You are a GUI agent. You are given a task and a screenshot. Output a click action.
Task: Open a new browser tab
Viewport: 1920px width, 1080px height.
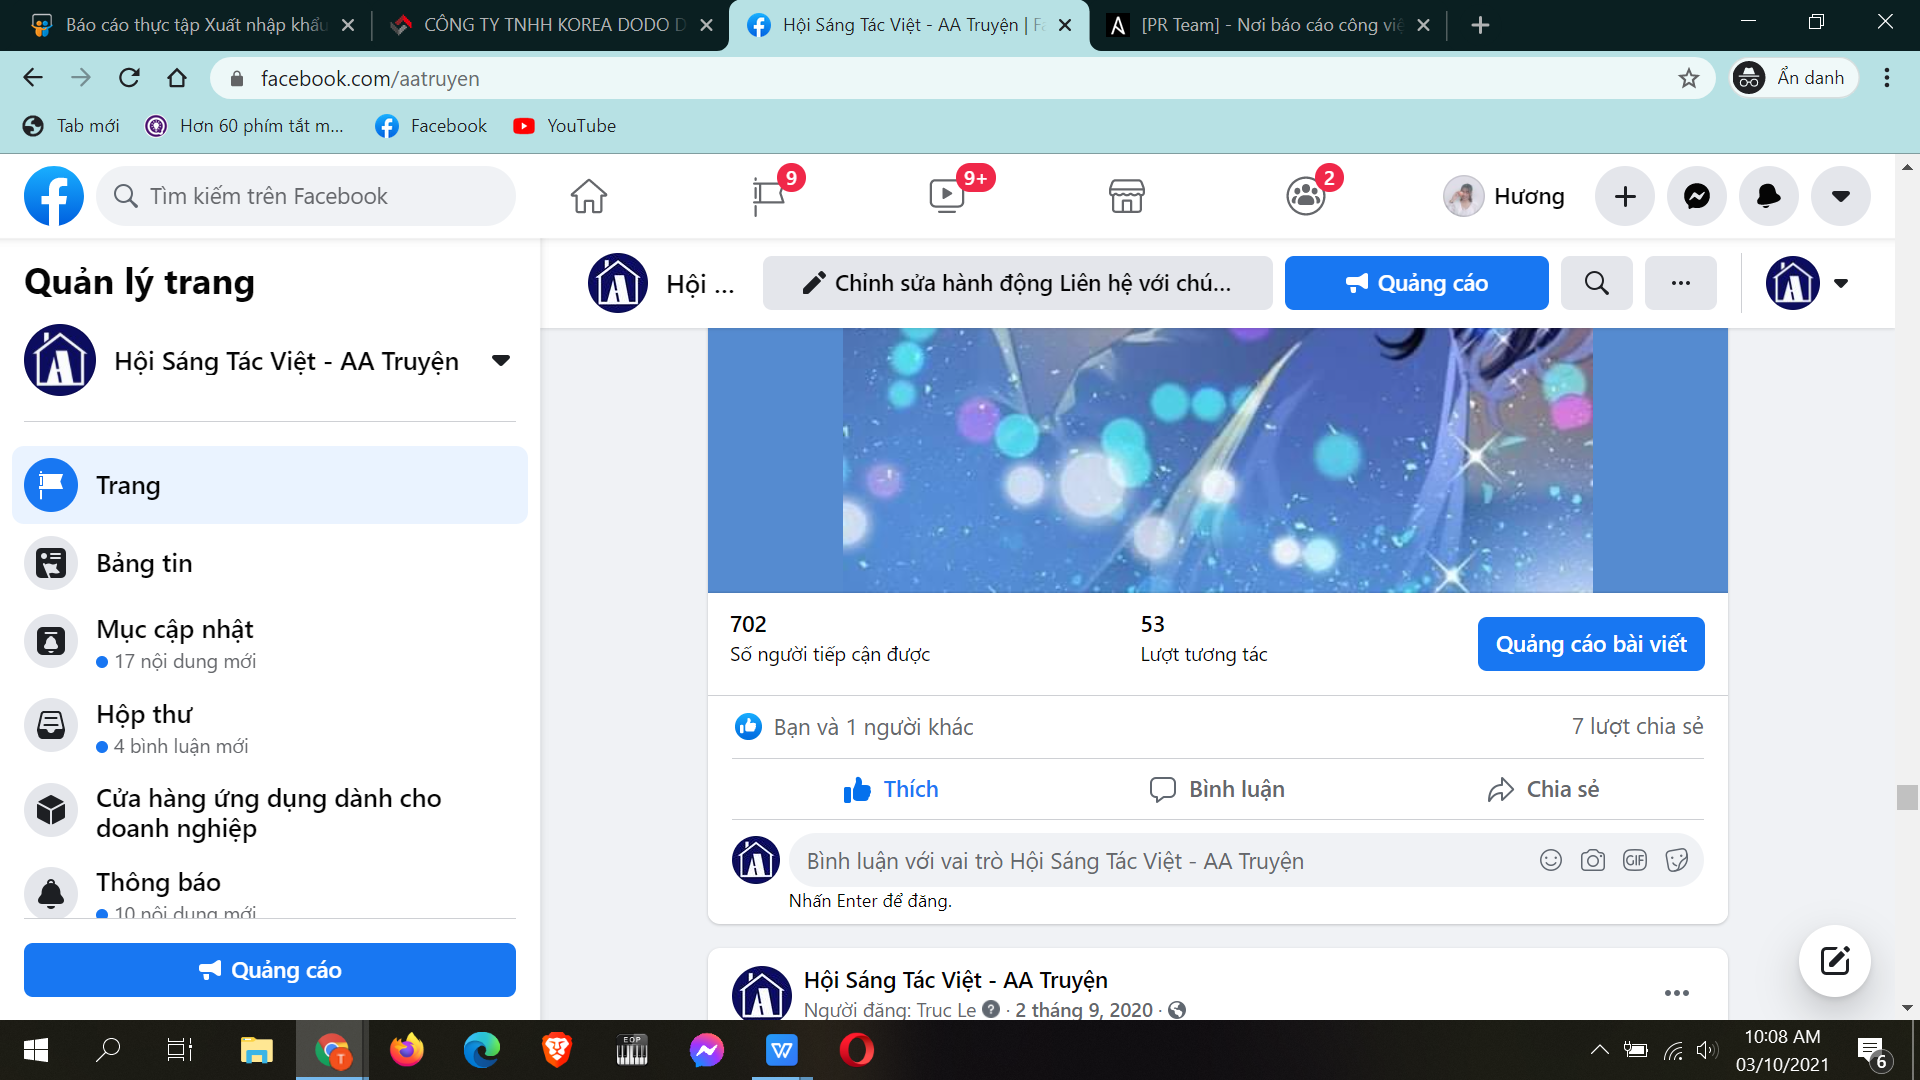tap(1481, 25)
